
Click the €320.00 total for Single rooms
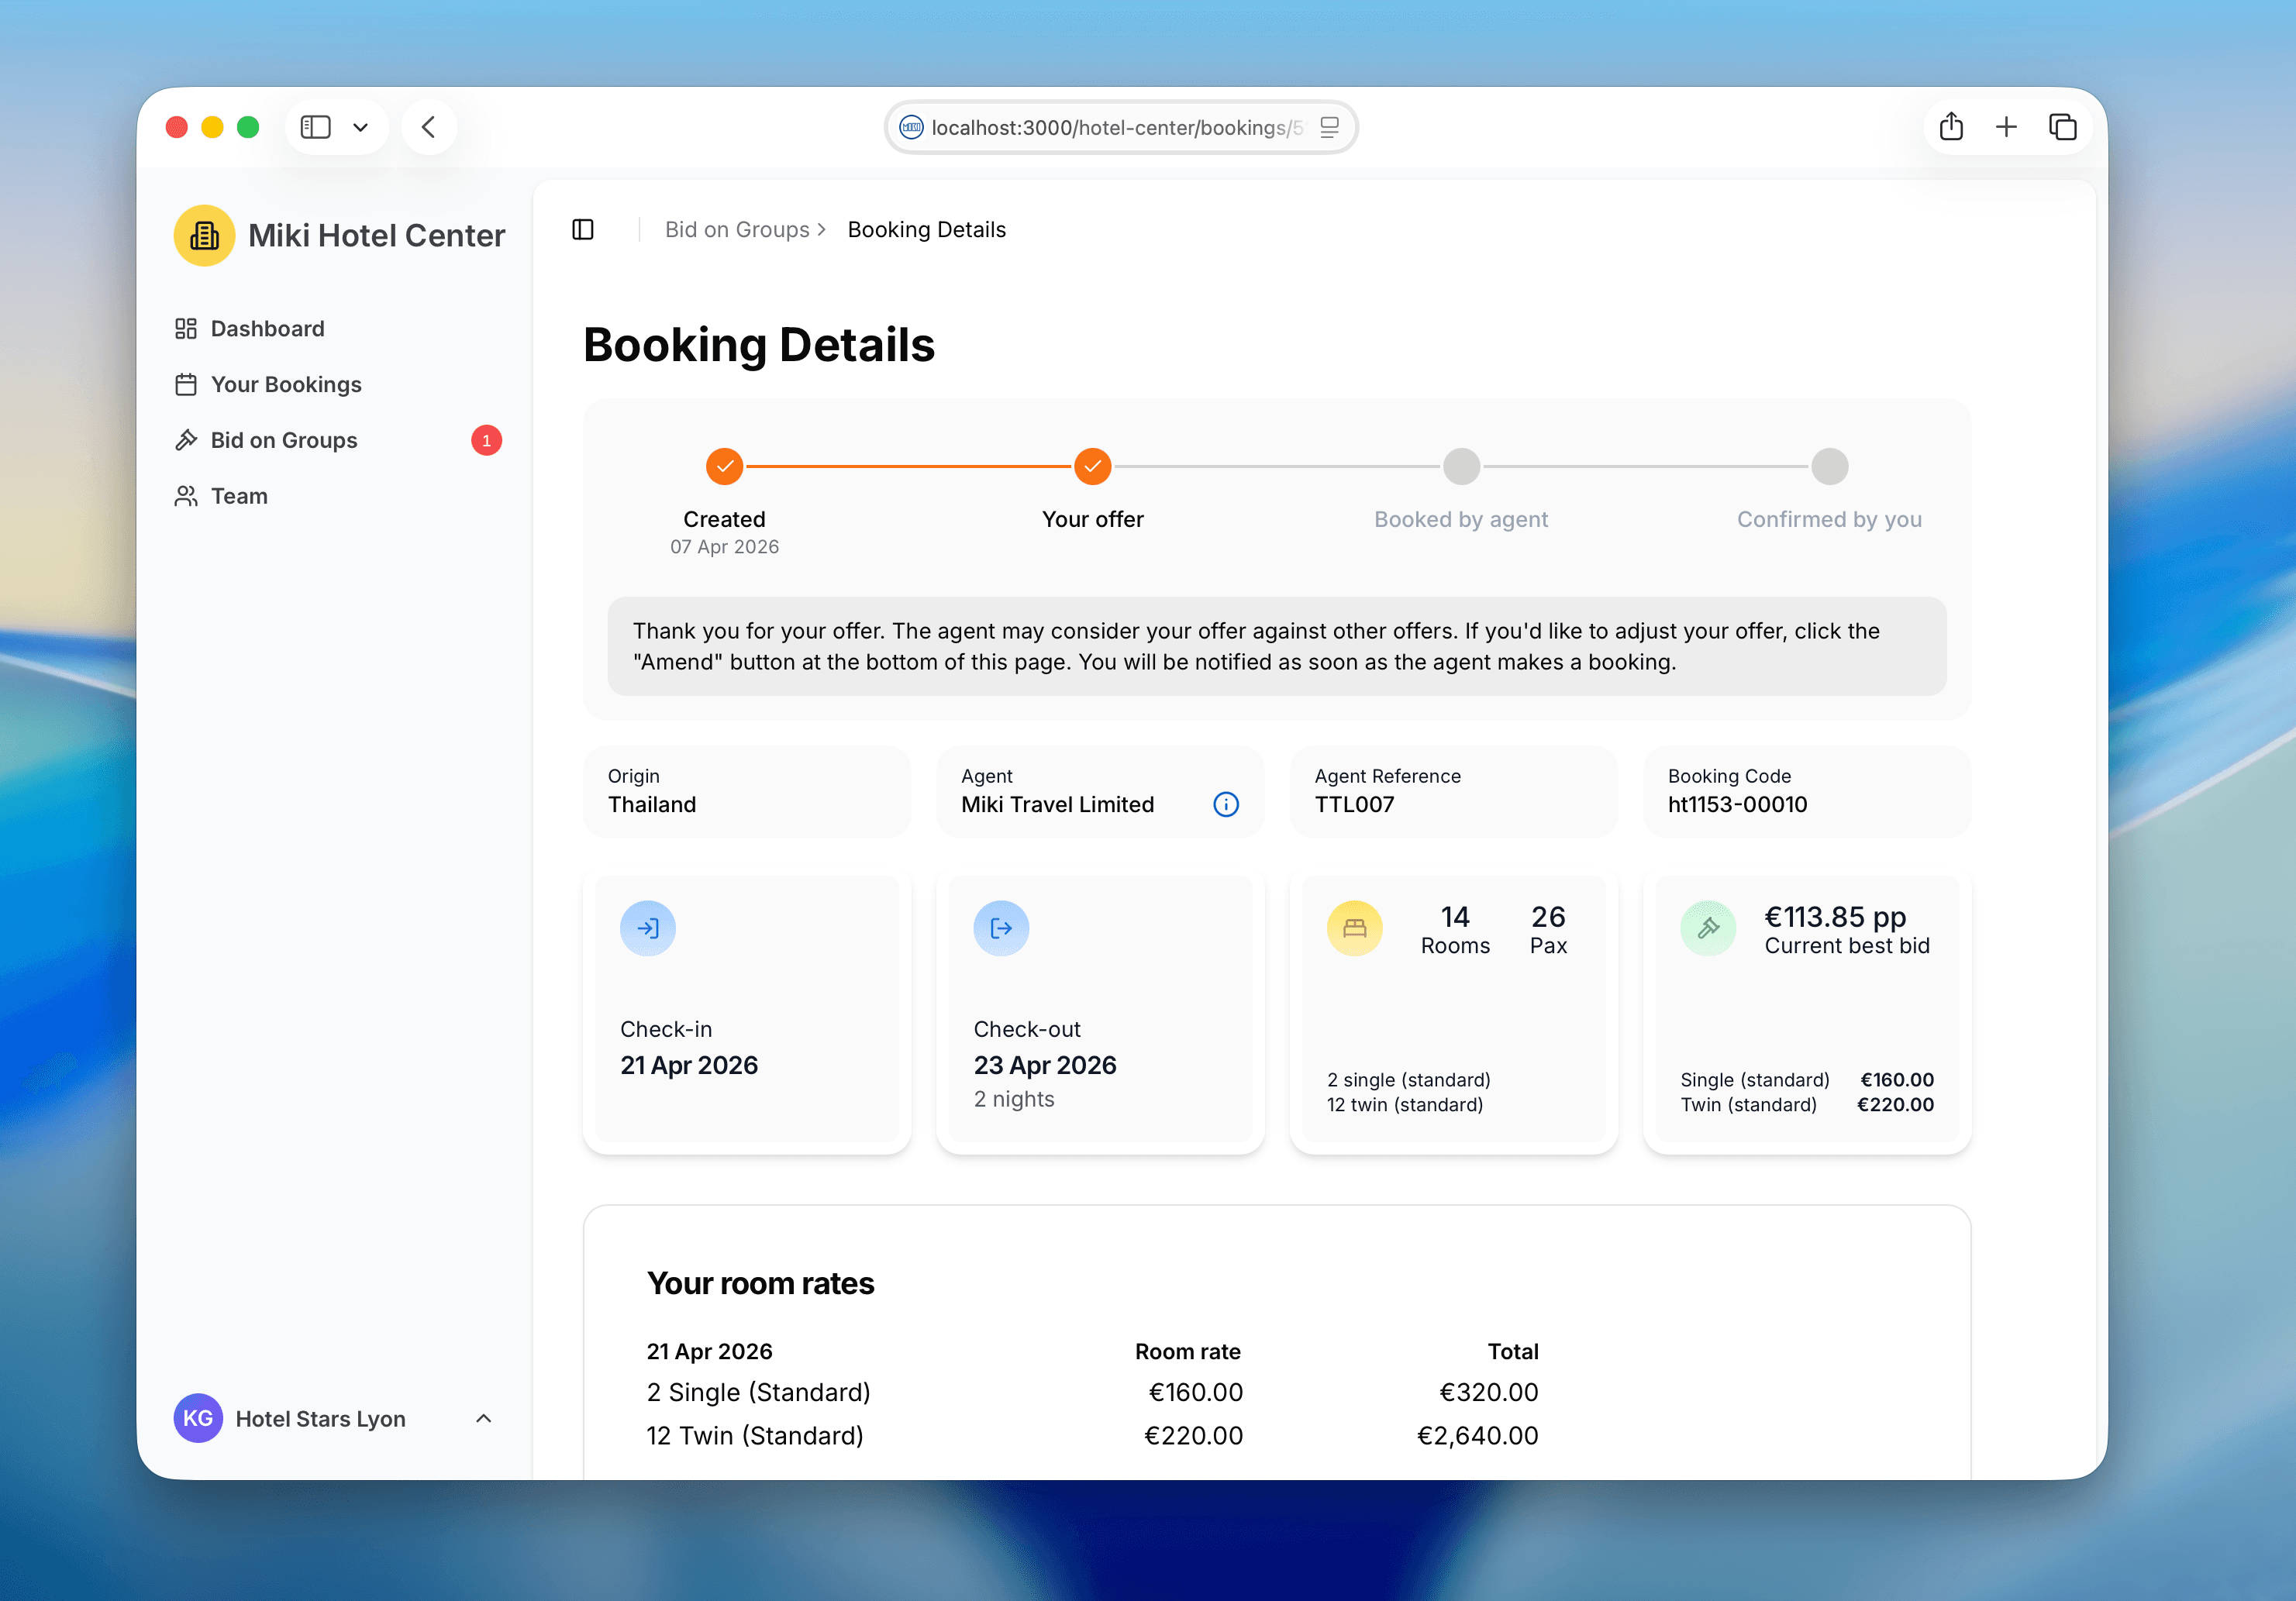[x=1488, y=1392]
